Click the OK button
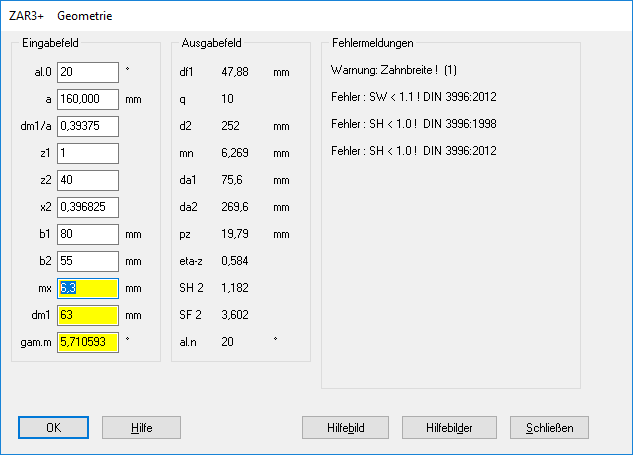The width and height of the screenshot is (633, 455). (x=53, y=427)
